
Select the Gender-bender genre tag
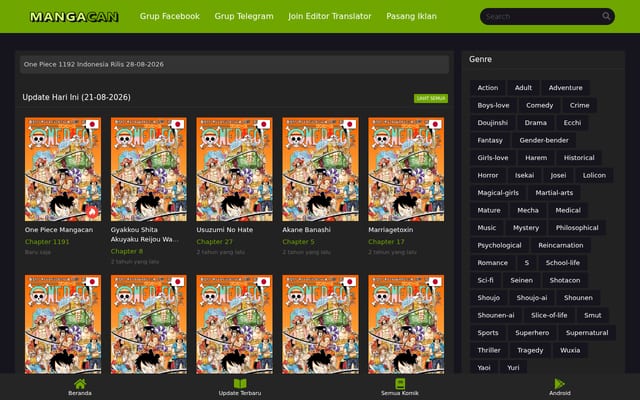(544, 140)
